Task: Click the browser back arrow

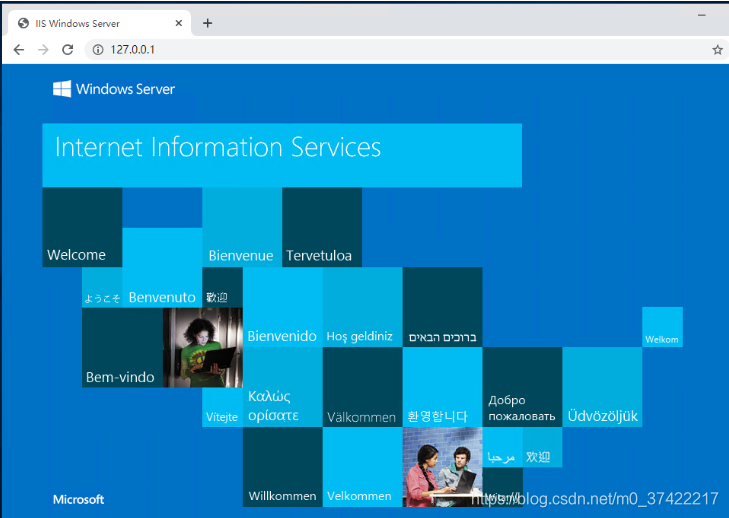Action: (19, 50)
